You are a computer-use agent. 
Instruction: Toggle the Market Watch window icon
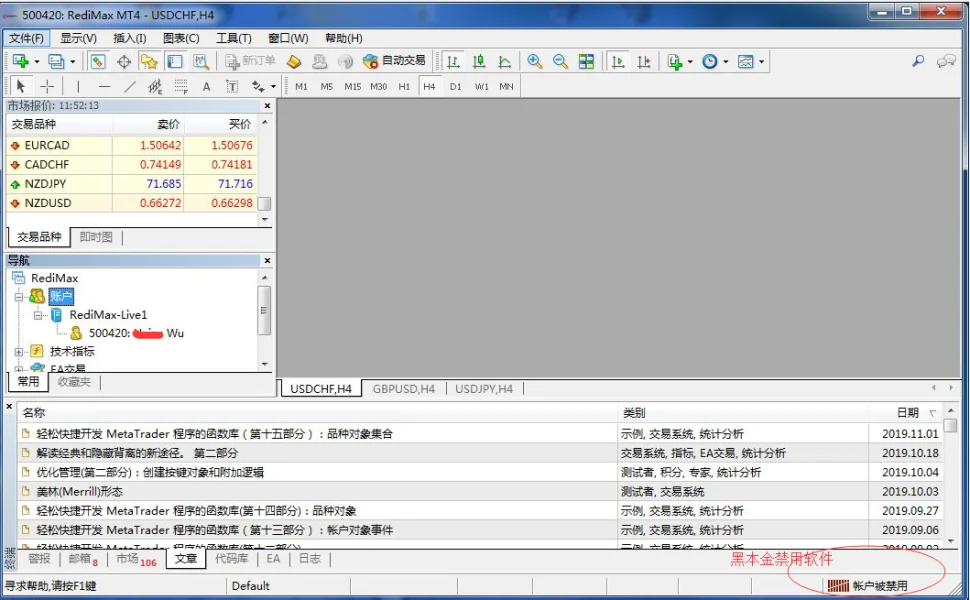tap(98, 61)
